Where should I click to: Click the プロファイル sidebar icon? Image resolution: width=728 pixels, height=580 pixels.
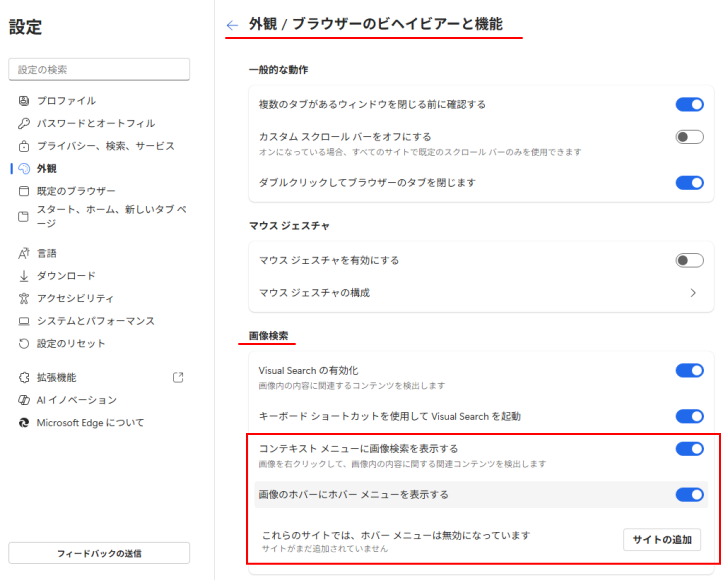coord(25,101)
